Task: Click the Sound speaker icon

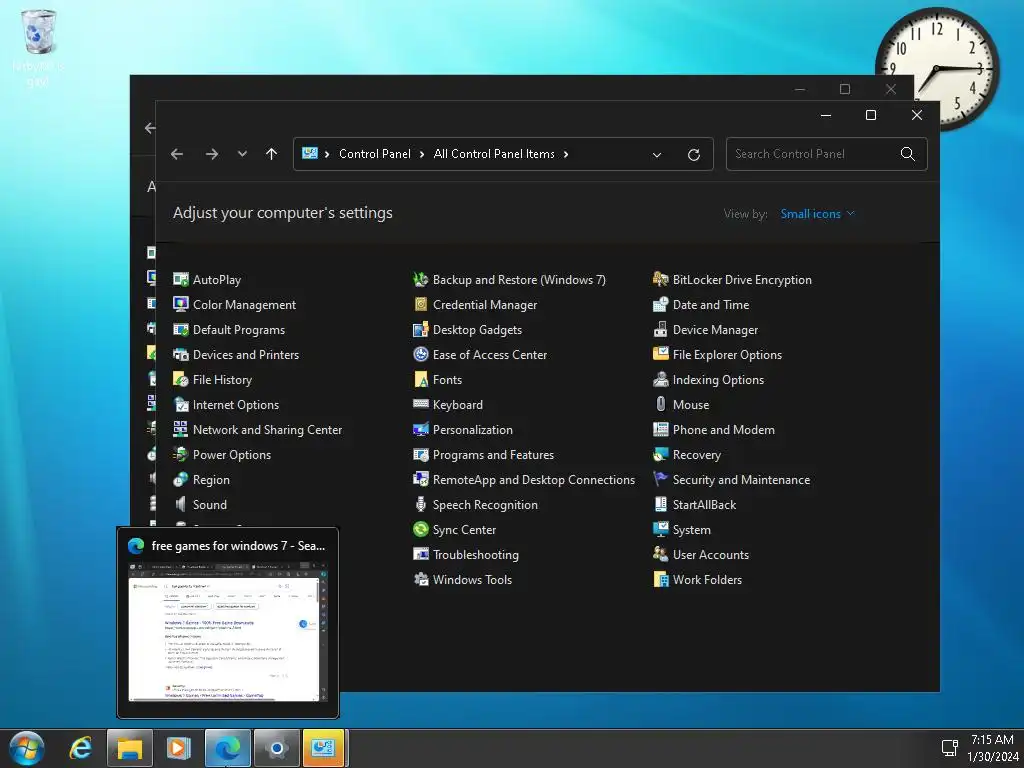Action: pos(180,505)
